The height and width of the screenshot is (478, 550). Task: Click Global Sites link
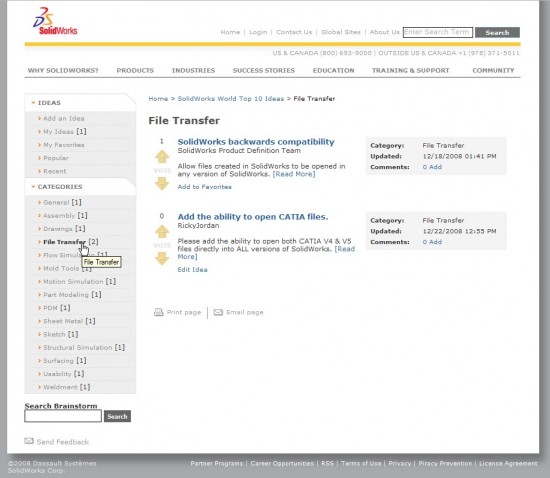(x=341, y=32)
